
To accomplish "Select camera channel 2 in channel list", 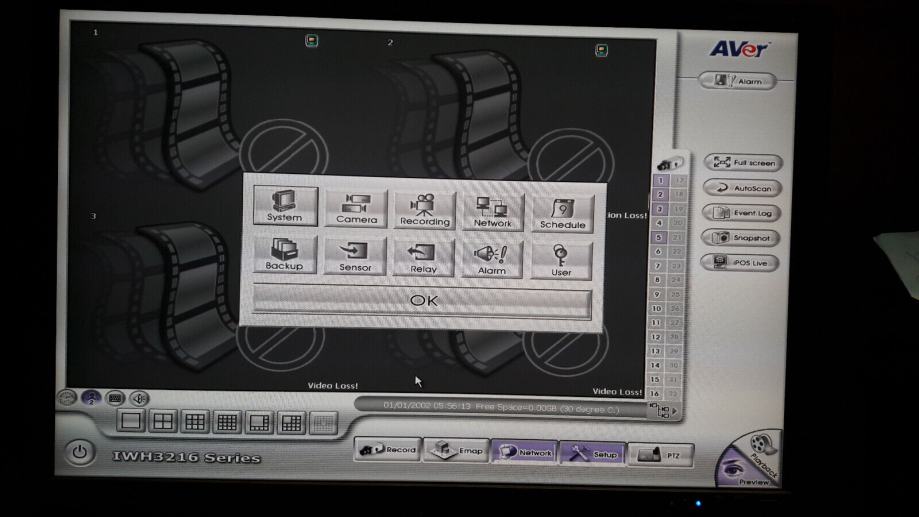I will pyautogui.click(x=660, y=195).
